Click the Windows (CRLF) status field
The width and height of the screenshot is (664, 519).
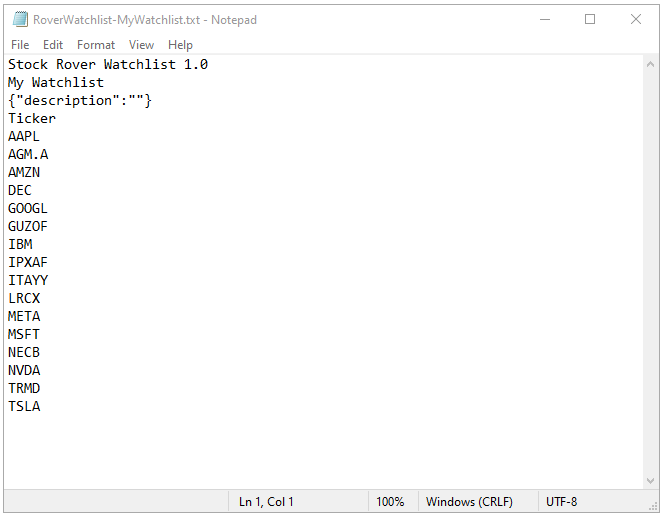(469, 502)
